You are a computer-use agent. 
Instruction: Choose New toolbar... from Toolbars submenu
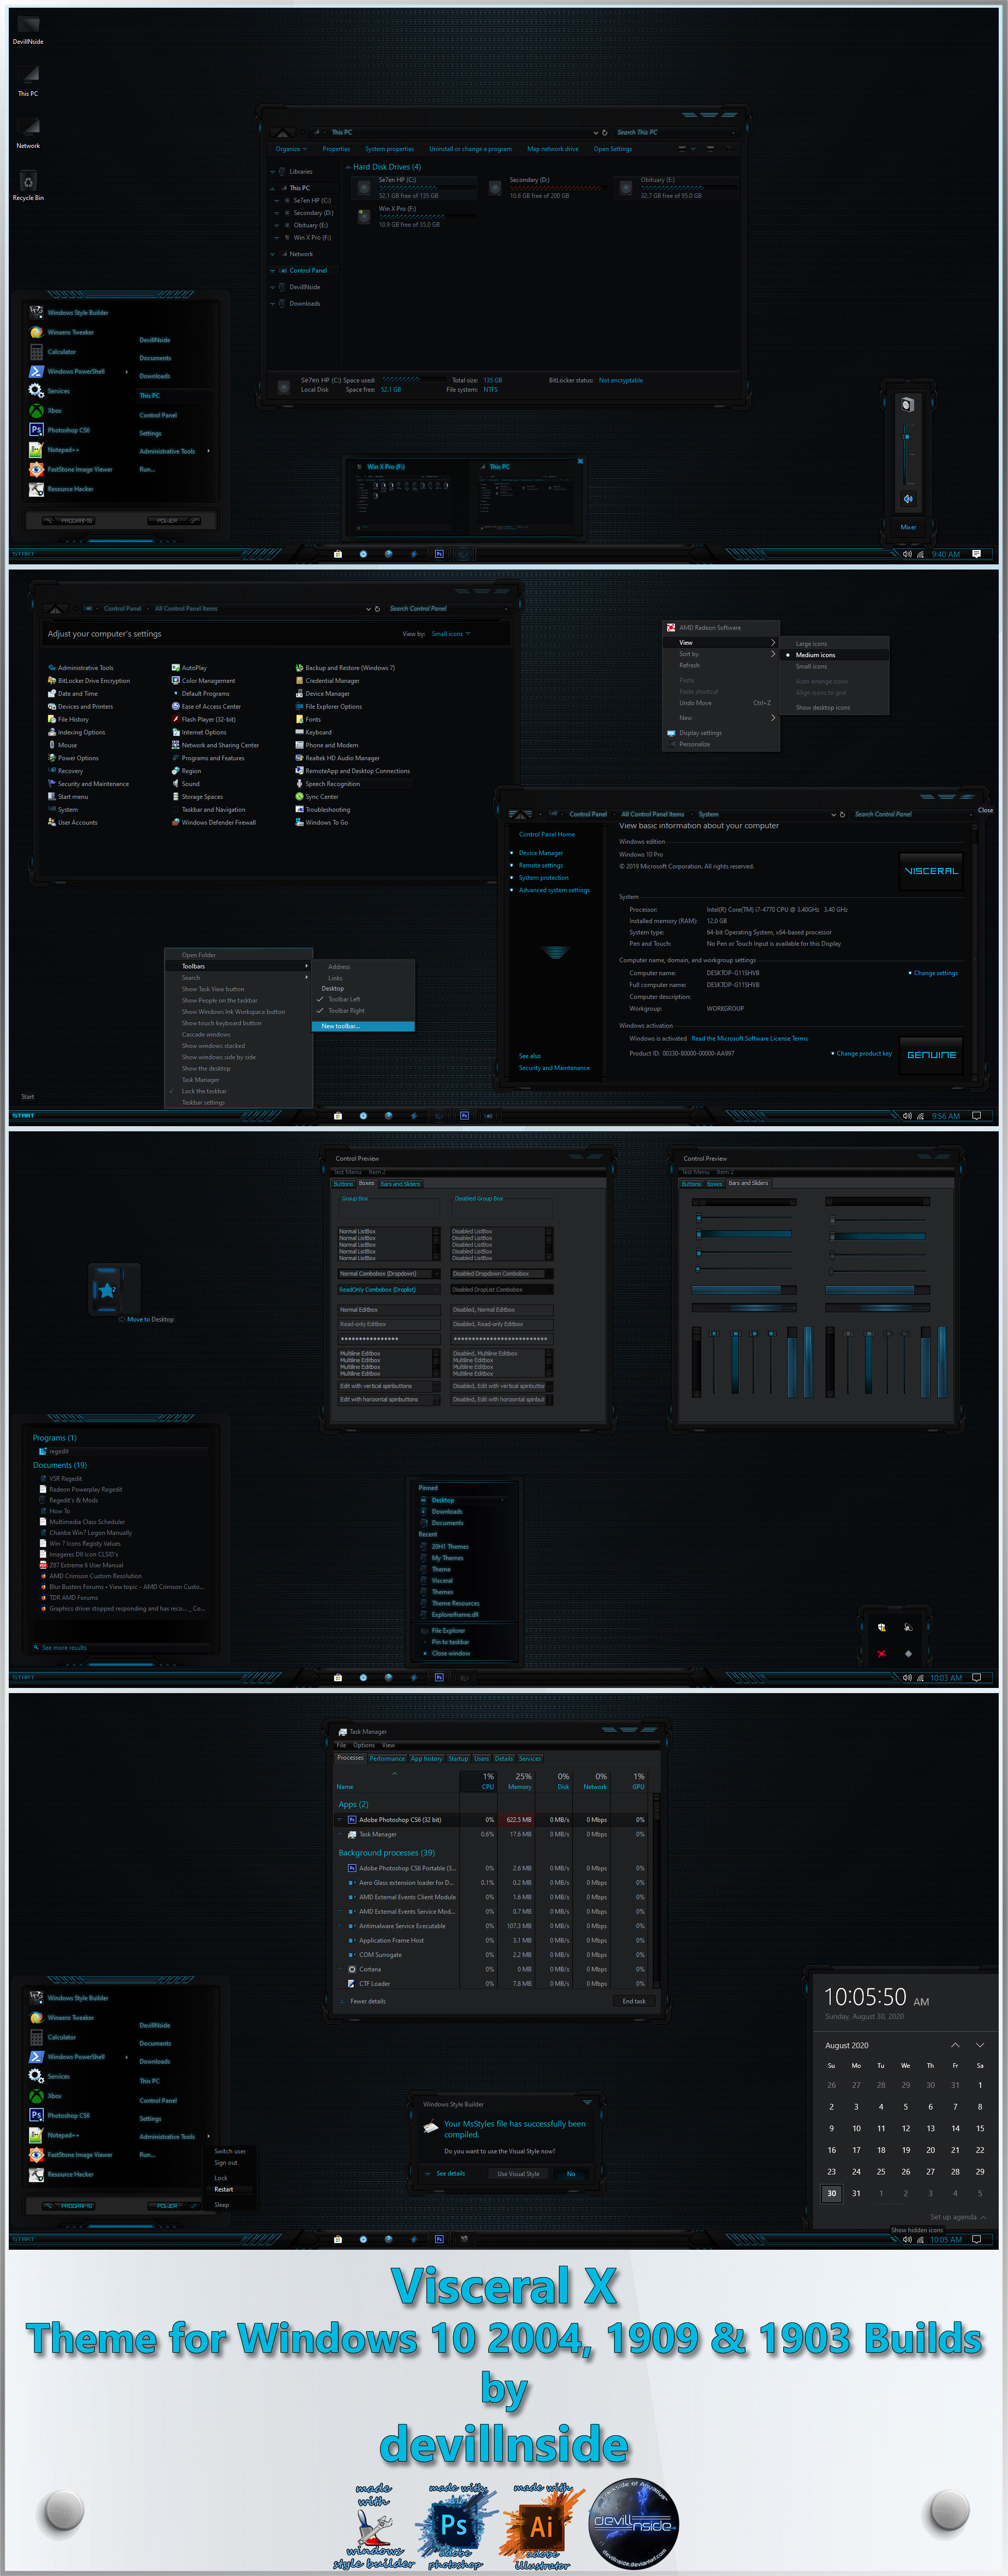coord(364,1026)
